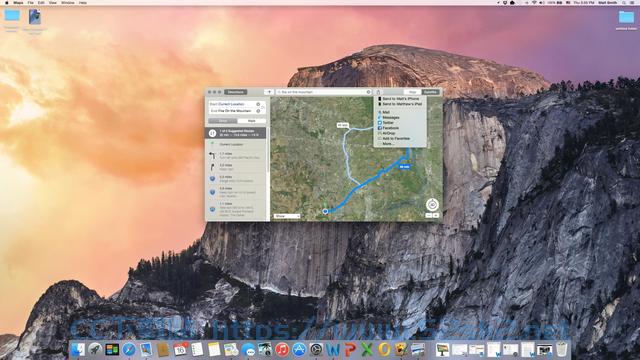Clear the Start location field

(x=258, y=104)
